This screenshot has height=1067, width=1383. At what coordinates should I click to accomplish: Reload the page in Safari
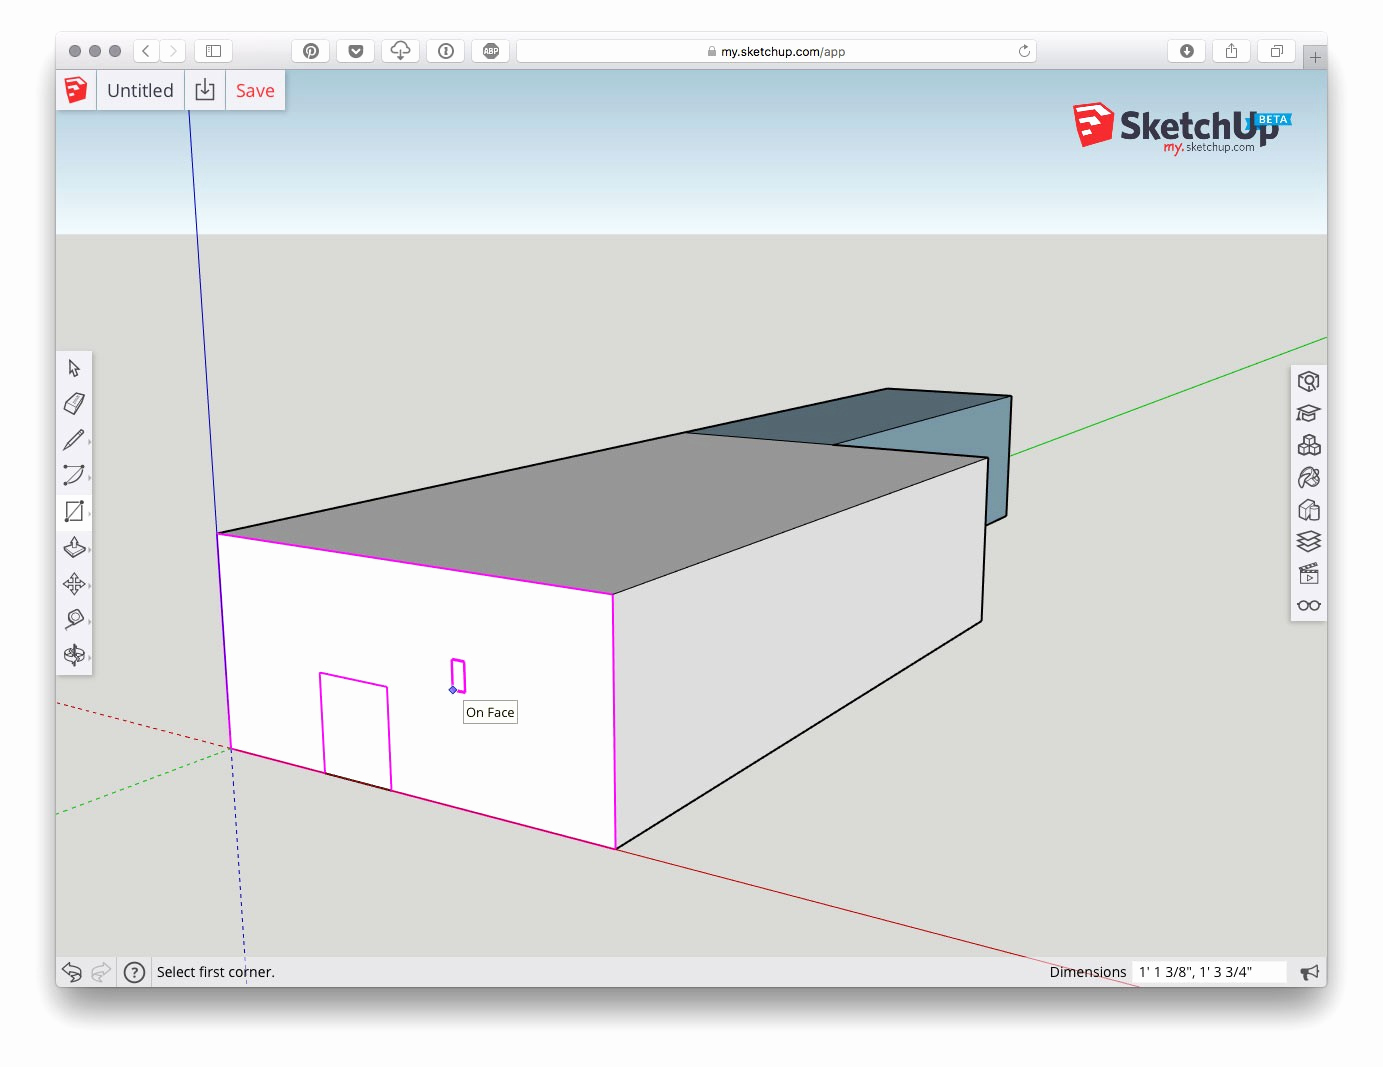(1024, 51)
